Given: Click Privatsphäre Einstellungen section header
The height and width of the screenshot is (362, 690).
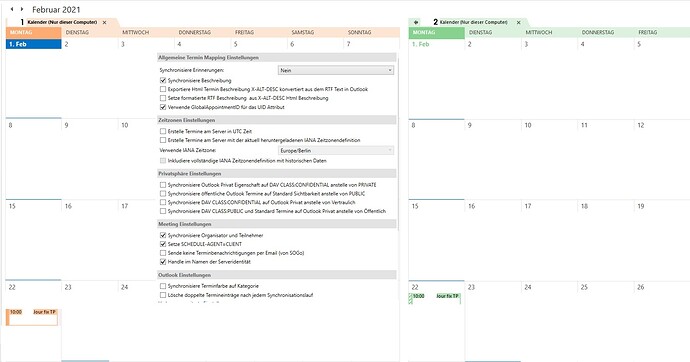Looking at the screenshot, I should tap(277, 174).
